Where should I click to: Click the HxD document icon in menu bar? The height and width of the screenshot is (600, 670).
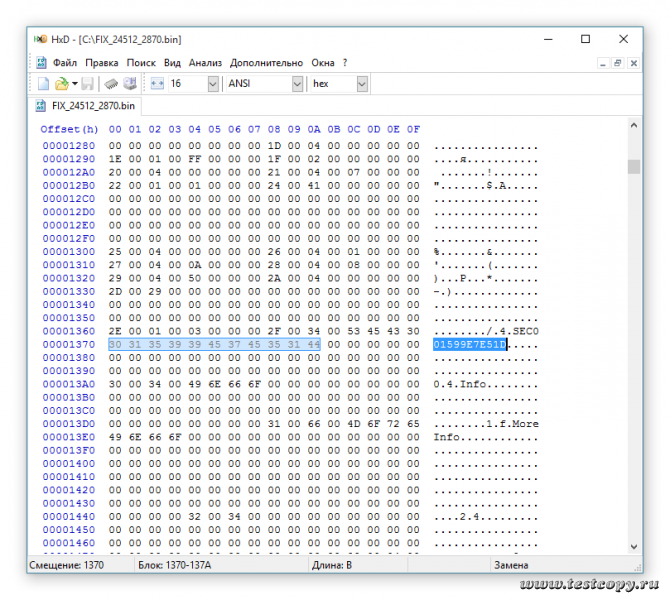pos(42,62)
